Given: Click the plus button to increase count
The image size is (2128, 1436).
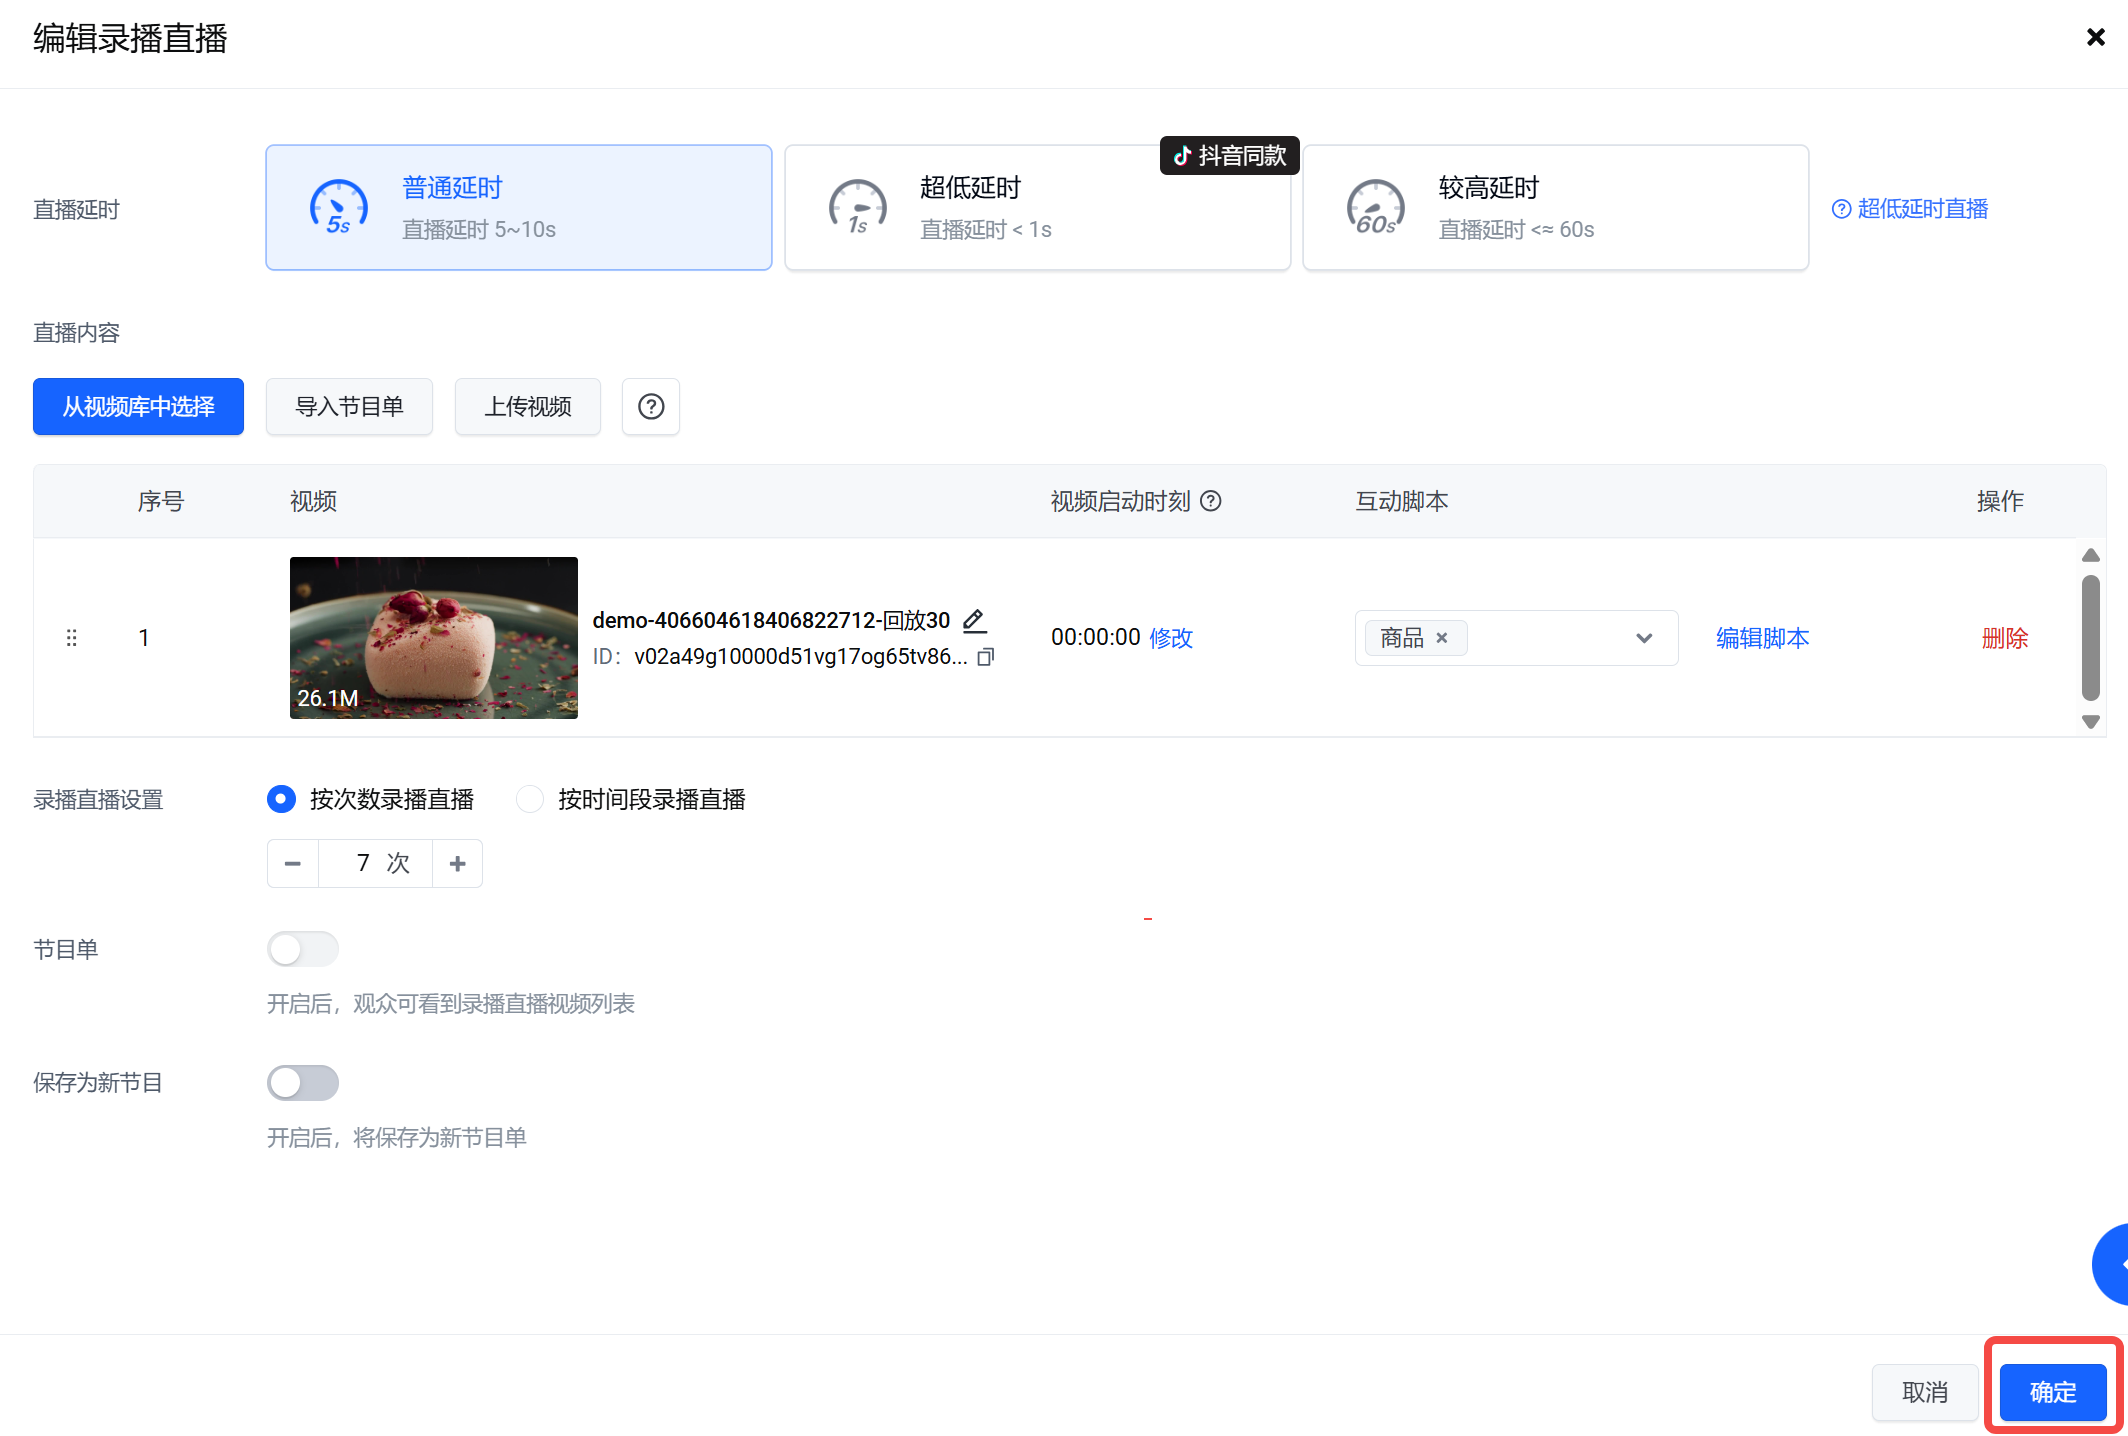Looking at the screenshot, I should click(457, 863).
